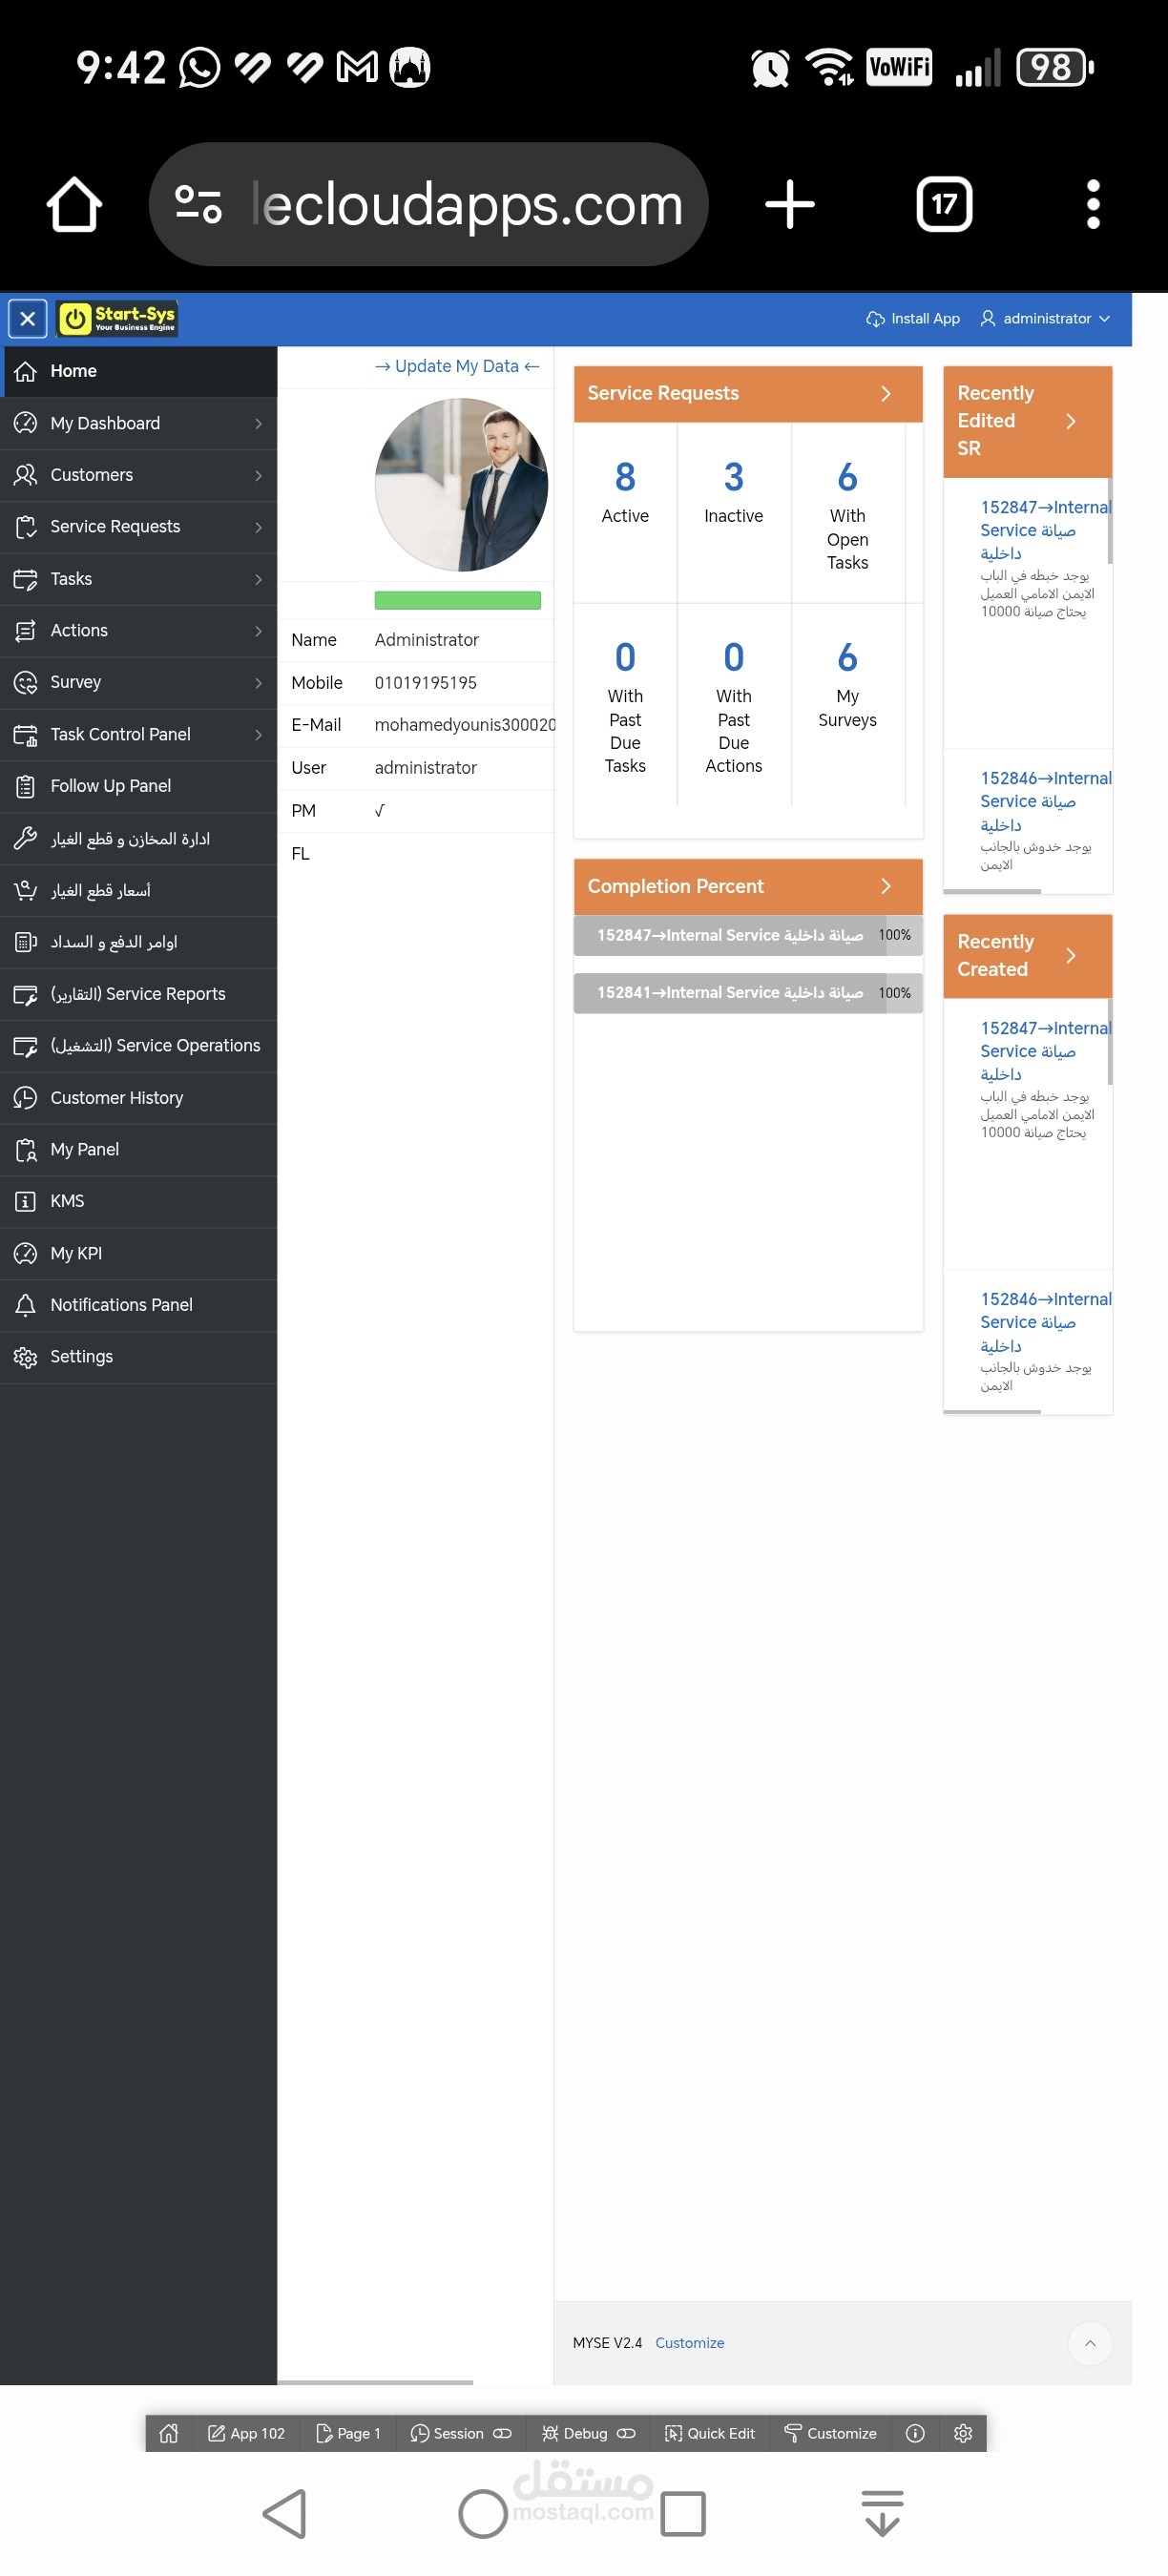Open the 3 Inactive requests count
The image size is (1168, 2576).
[x=733, y=478]
